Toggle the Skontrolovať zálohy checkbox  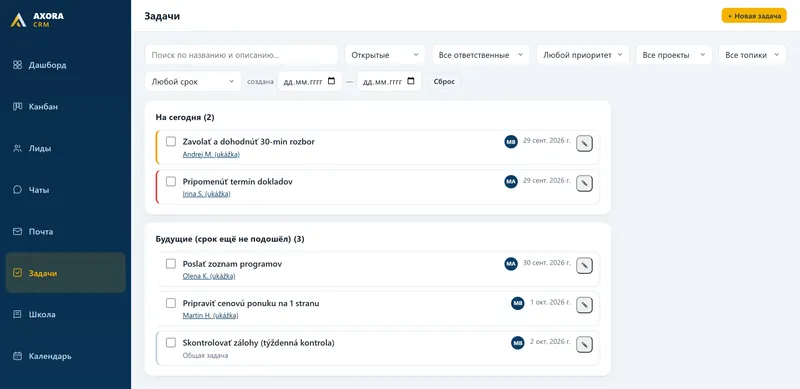pyautogui.click(x=171, y=343)
